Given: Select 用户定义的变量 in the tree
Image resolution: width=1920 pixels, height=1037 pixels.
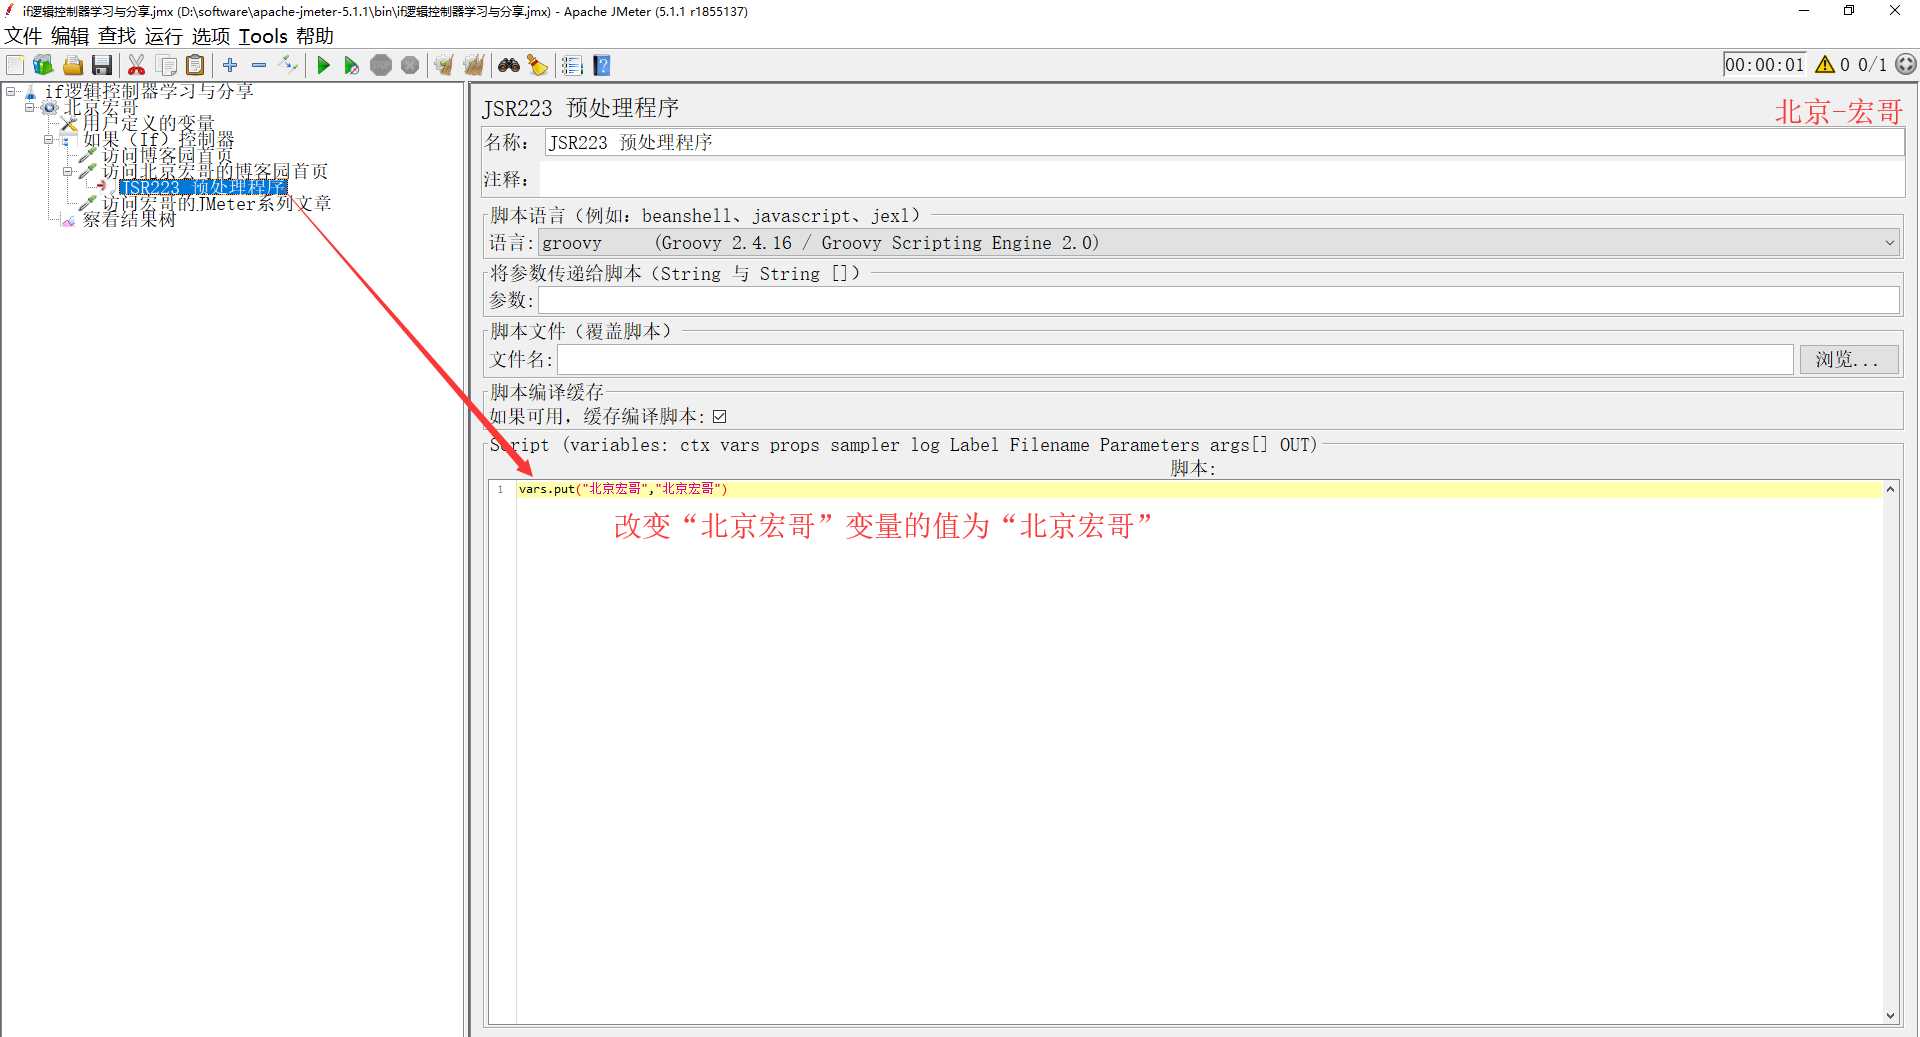Looking at the screenshot, I should [148, 123].
